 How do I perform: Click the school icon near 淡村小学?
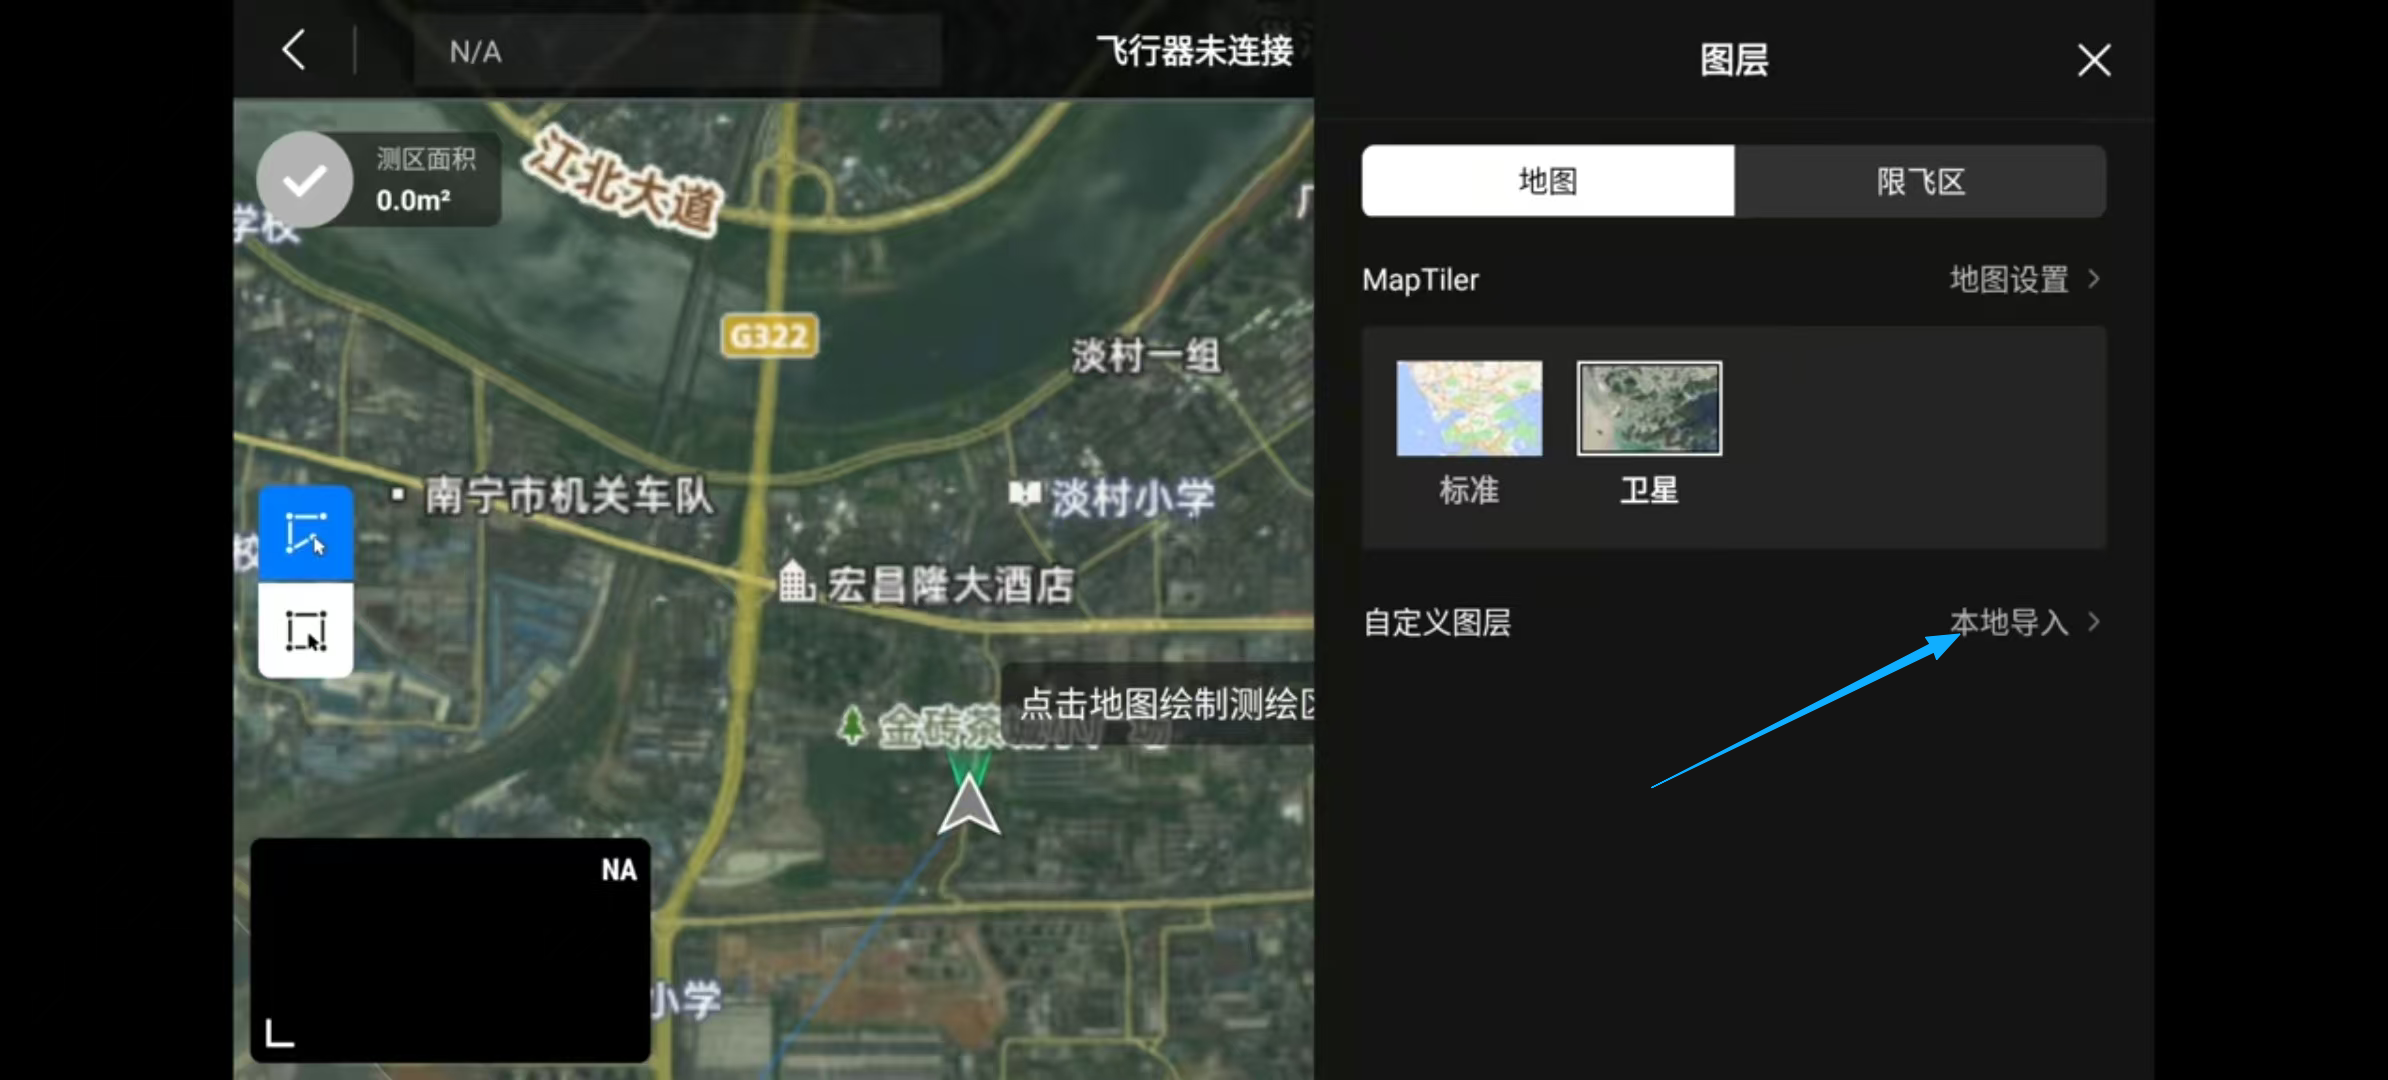tap(1025, 493)
